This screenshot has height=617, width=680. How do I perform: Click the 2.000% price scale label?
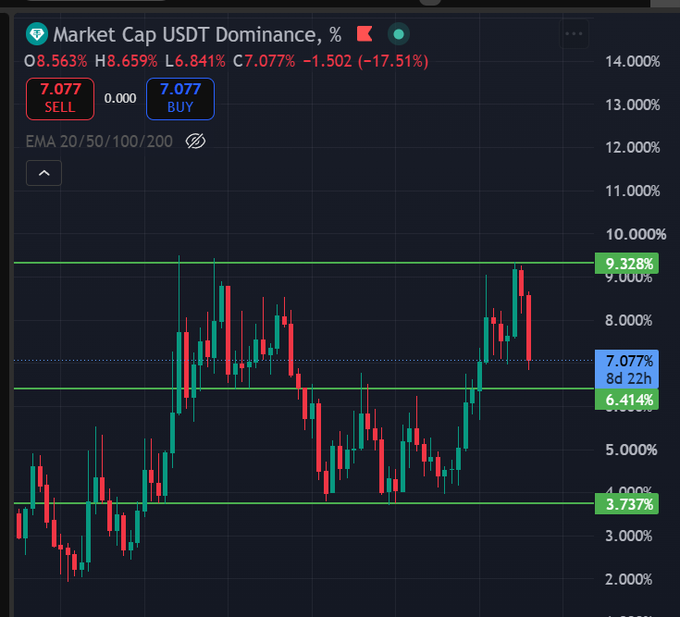click(x=629, y=579)
